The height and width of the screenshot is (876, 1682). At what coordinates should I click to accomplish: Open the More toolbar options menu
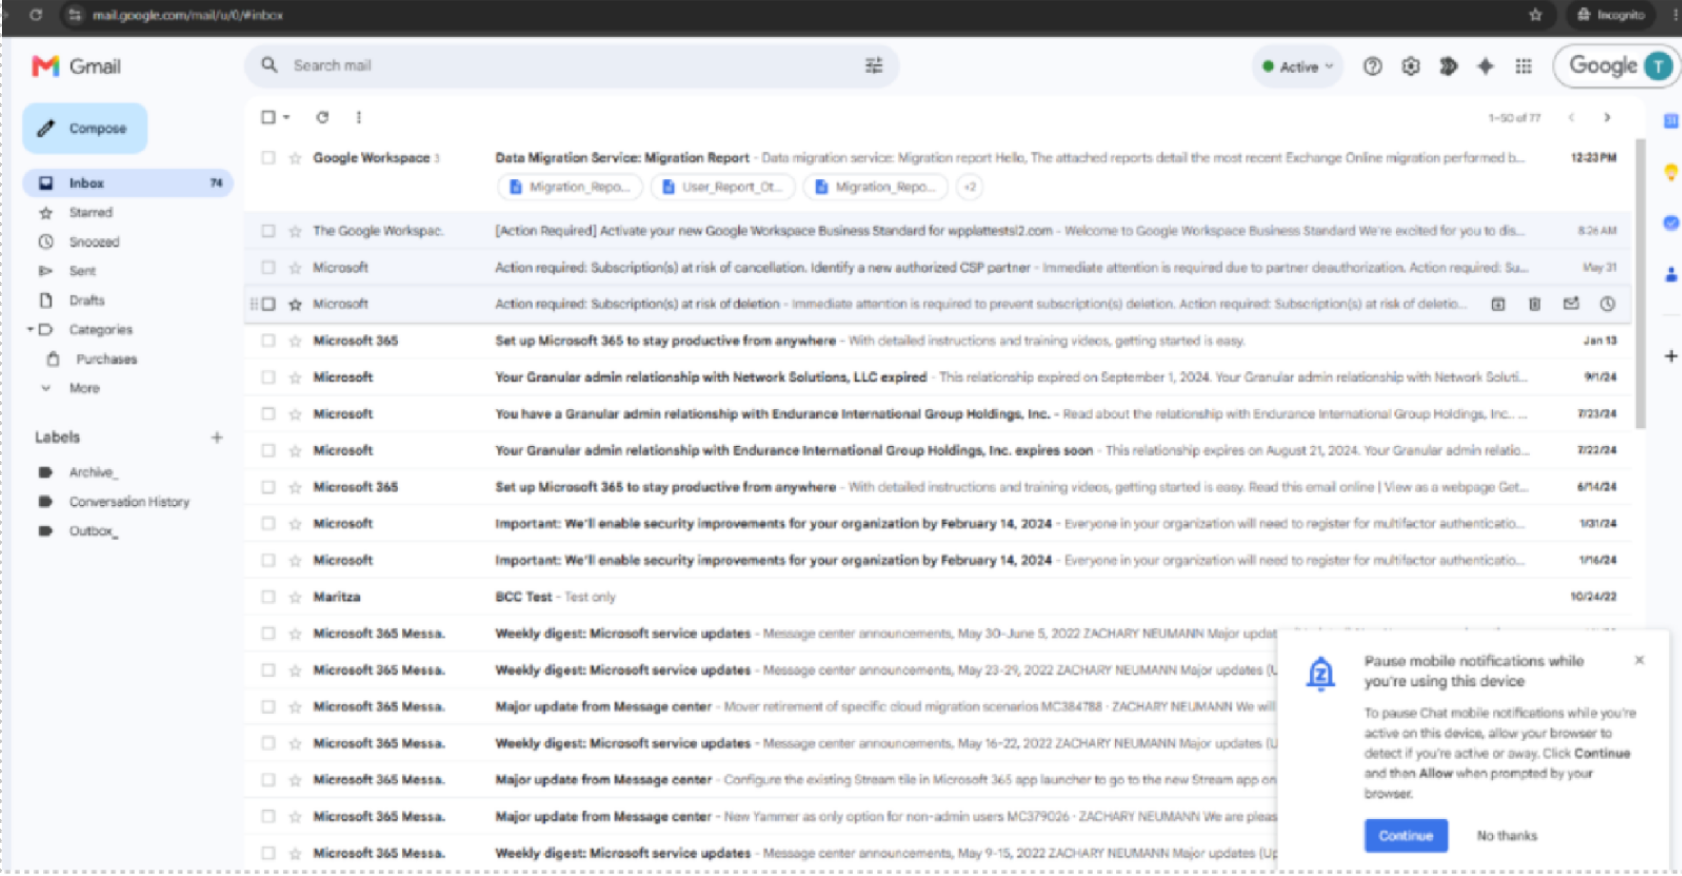358,117
